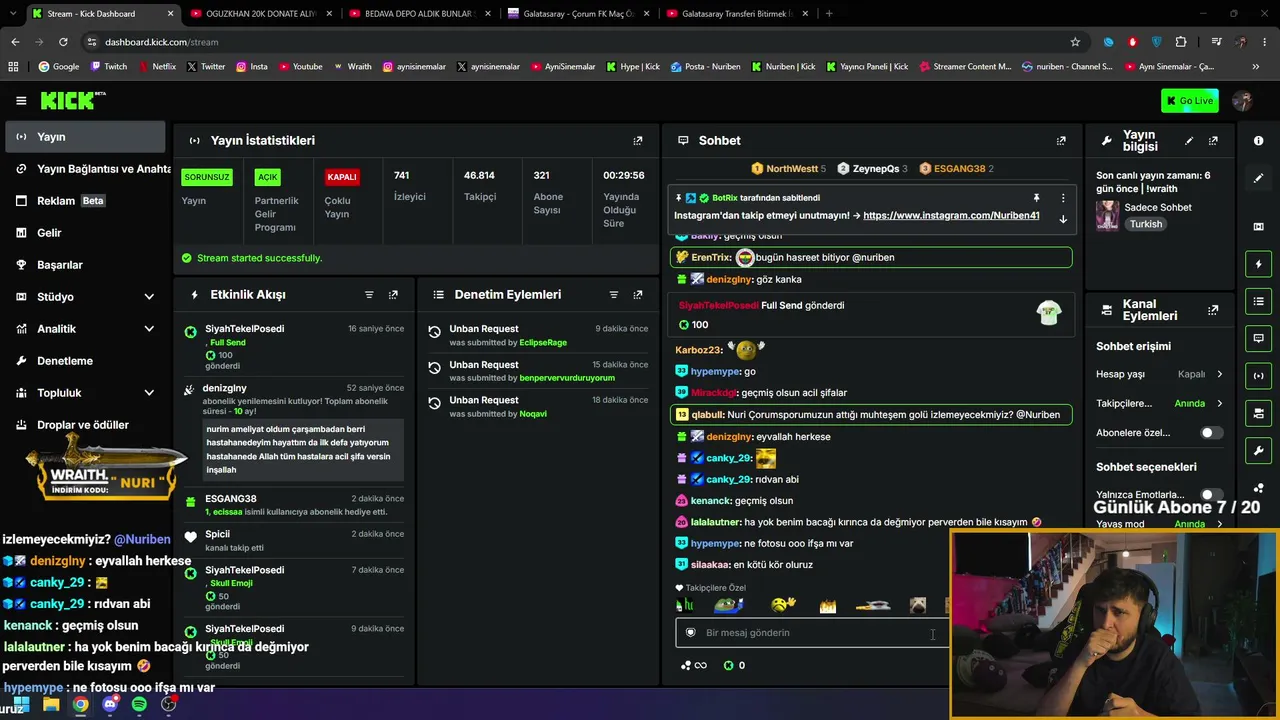Click the info icon in right rail
Screen dimensions: 1280x720
click(x=1258, y=141)
